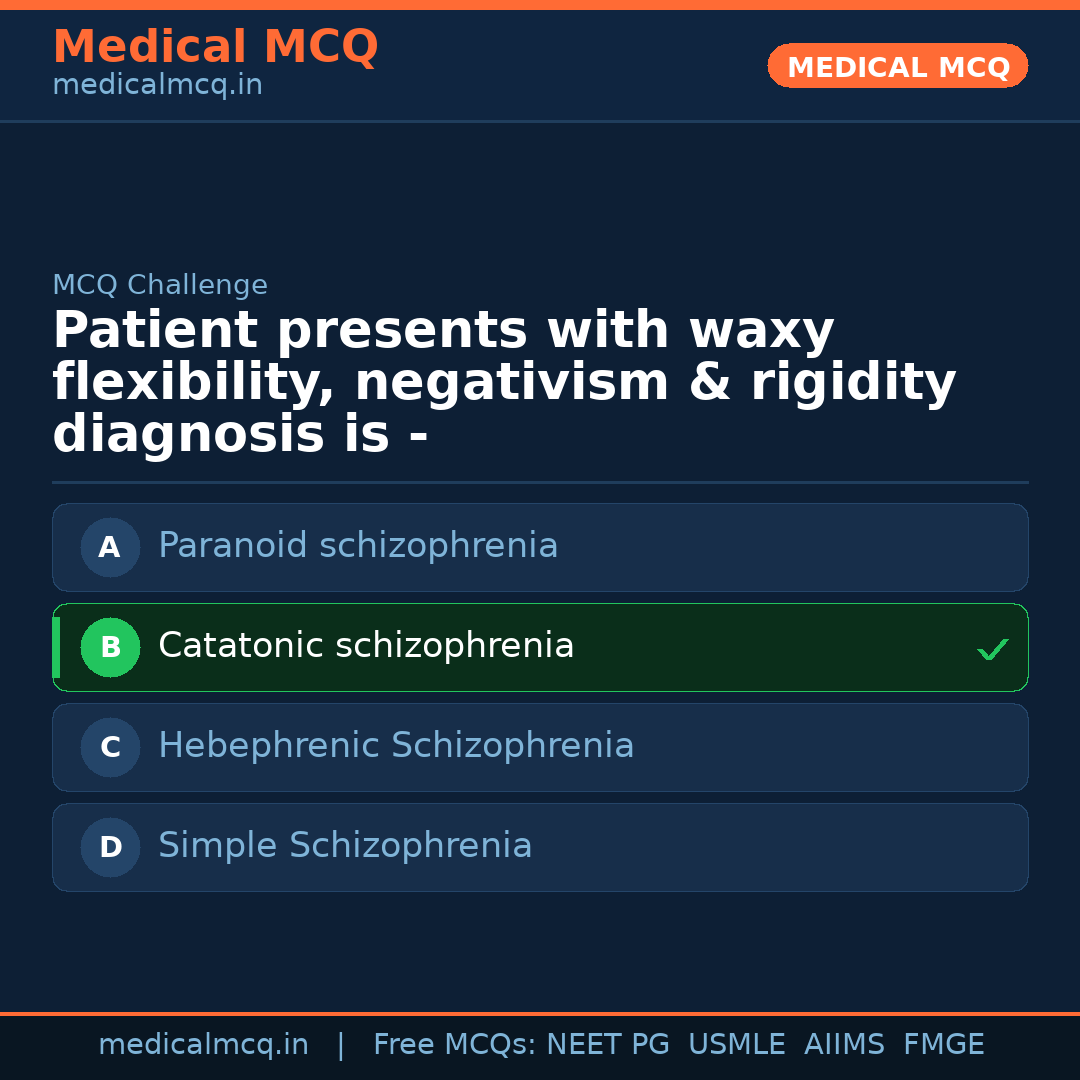
Task: Open the medicalmcq.in link under the header title
Action: (x=157, y=86)
